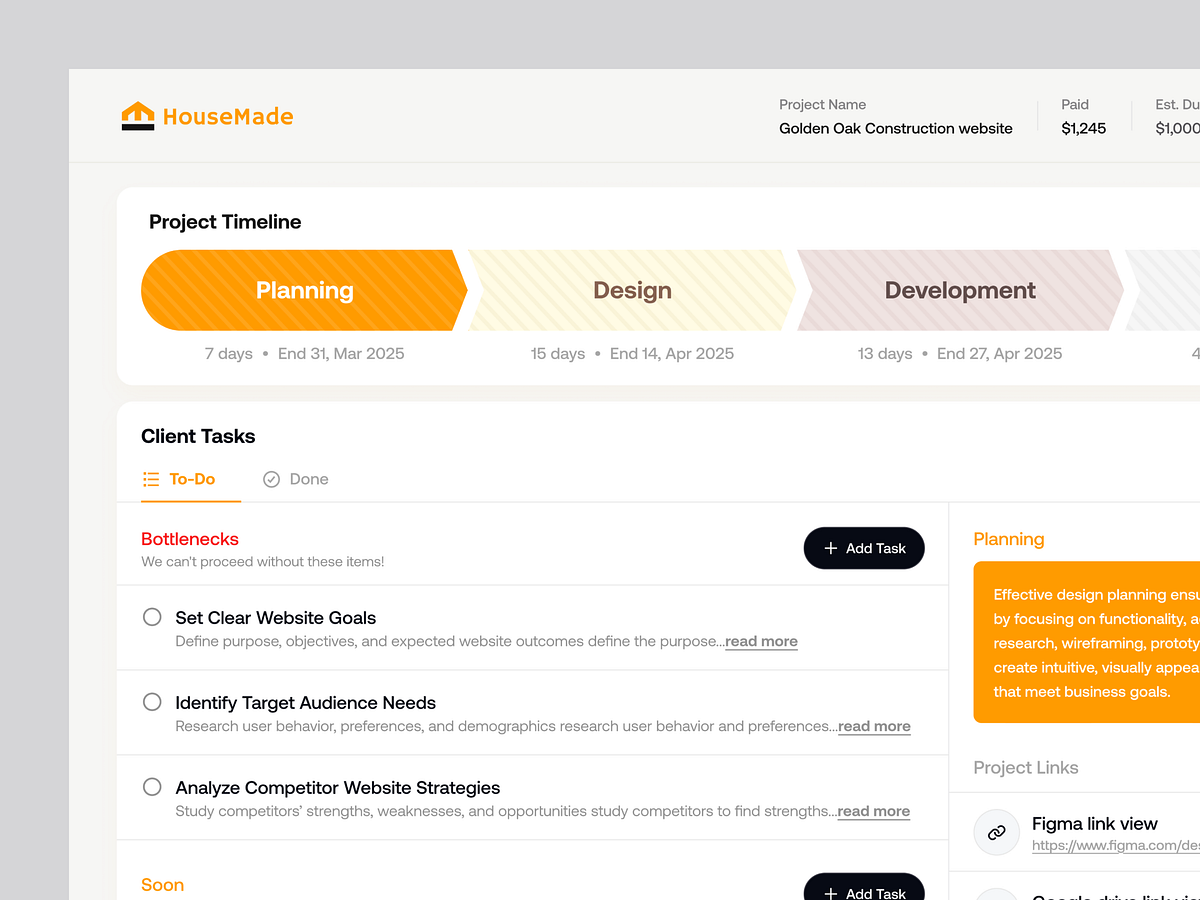Mark Set Clear Website Goals as complete
Screen dimensions: 1200x900
pos(152,617)
